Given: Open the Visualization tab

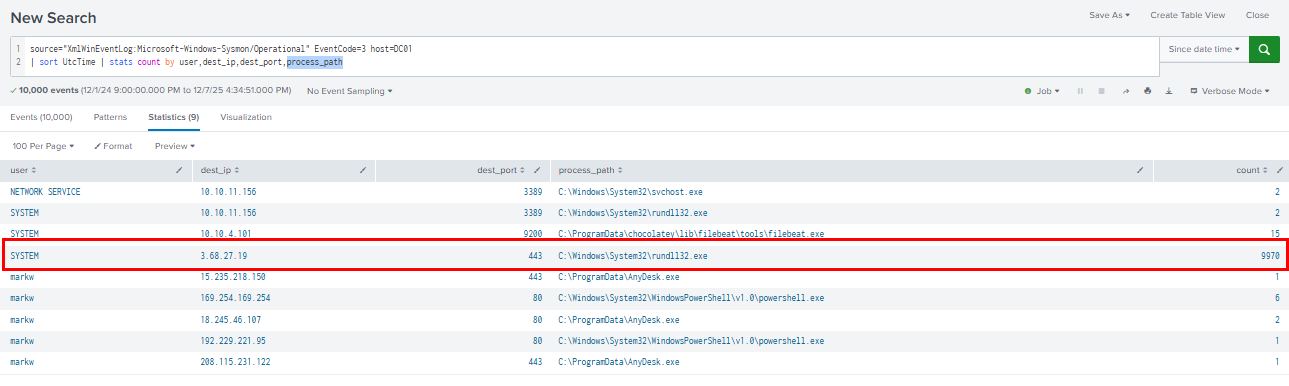Looking at the screenshot, I should click(246, 117).
